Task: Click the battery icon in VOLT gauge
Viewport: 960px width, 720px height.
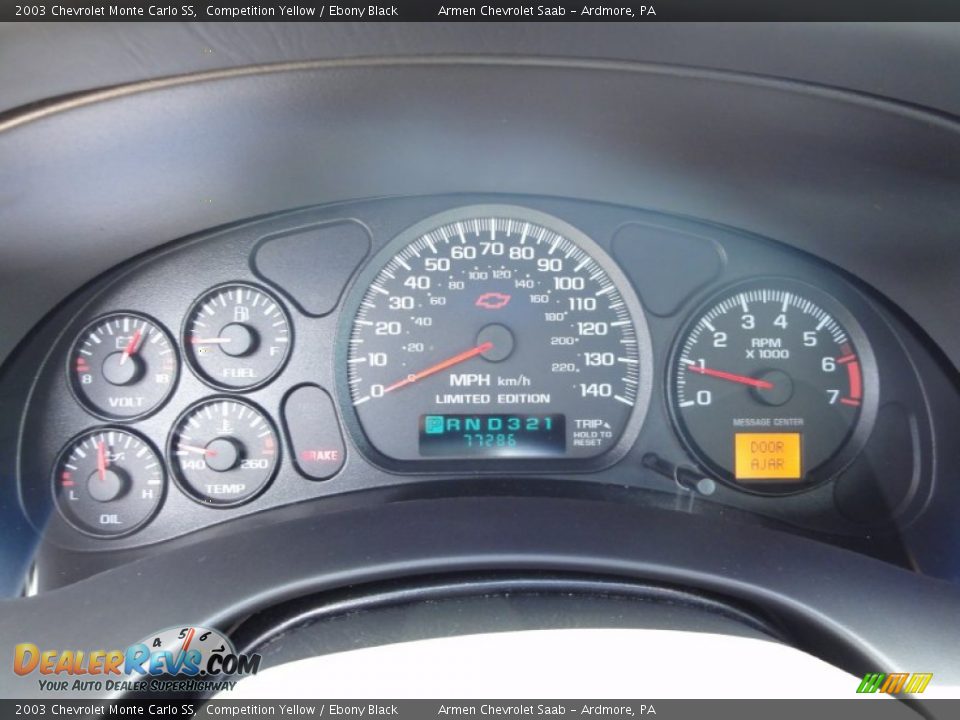Action: 125,345
